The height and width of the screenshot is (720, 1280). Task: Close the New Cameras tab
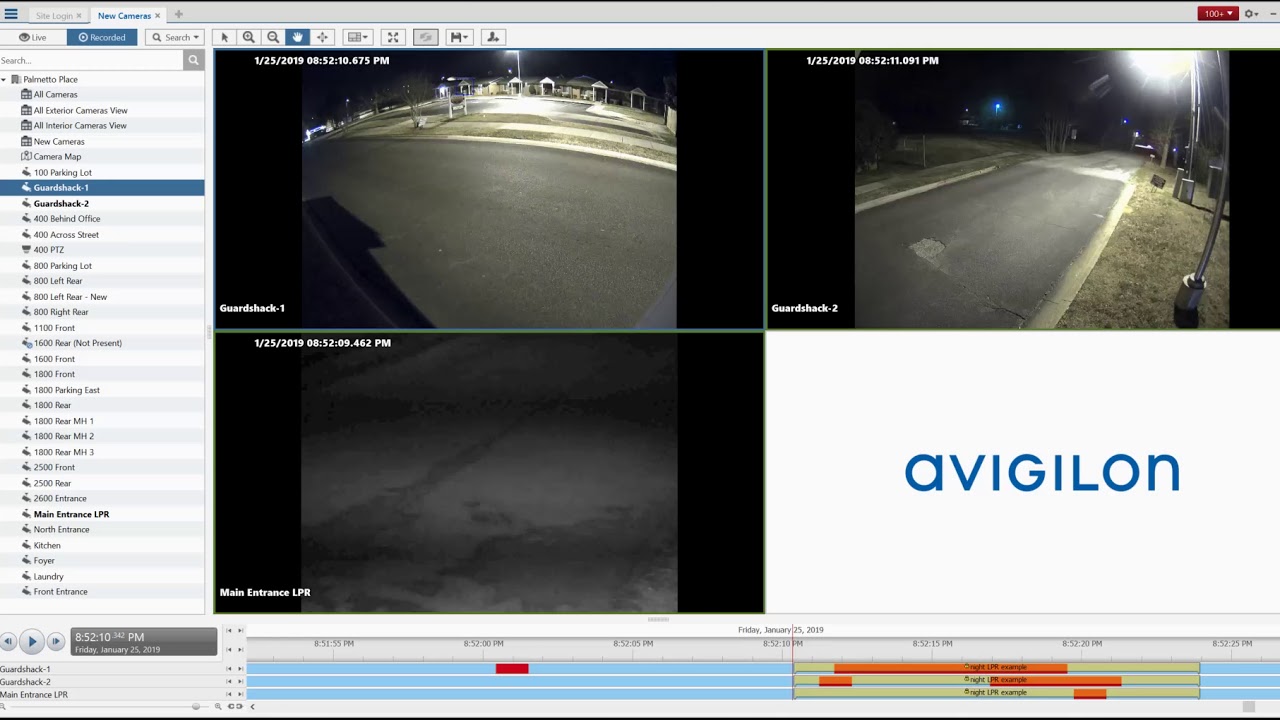(x=158, y=16)
